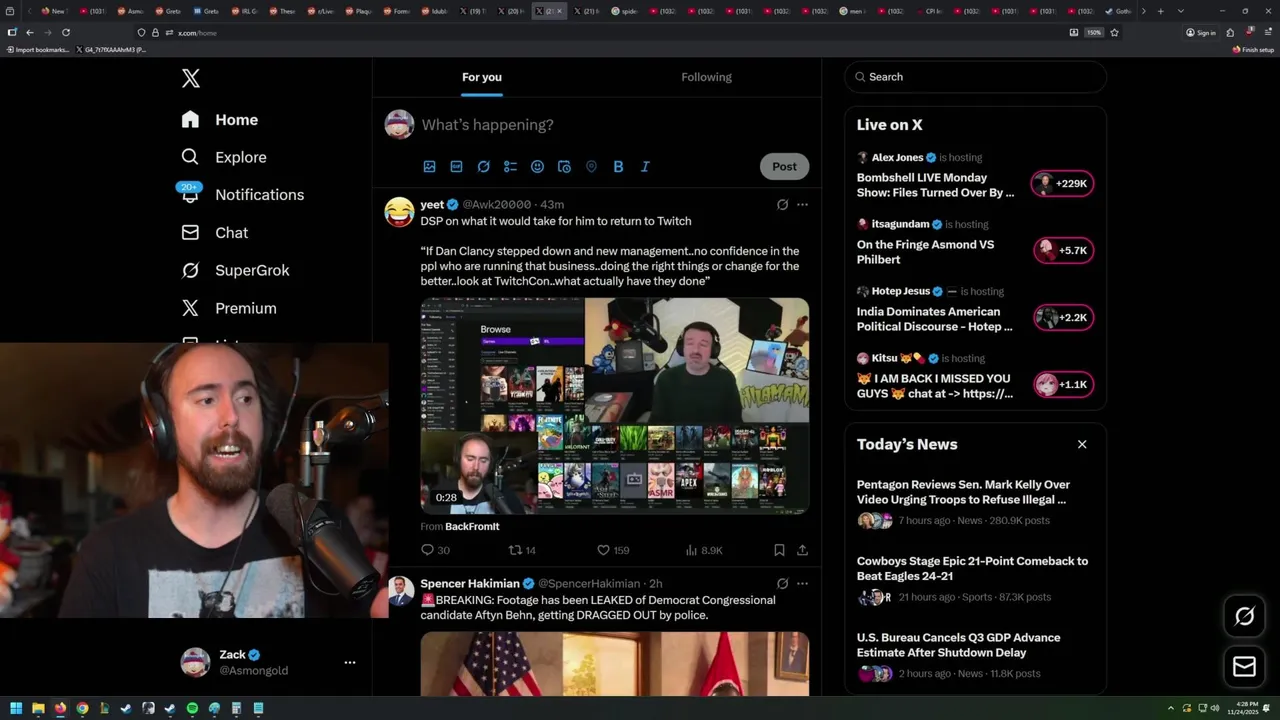Click browser Sign in button

(x=1201, y=32)
